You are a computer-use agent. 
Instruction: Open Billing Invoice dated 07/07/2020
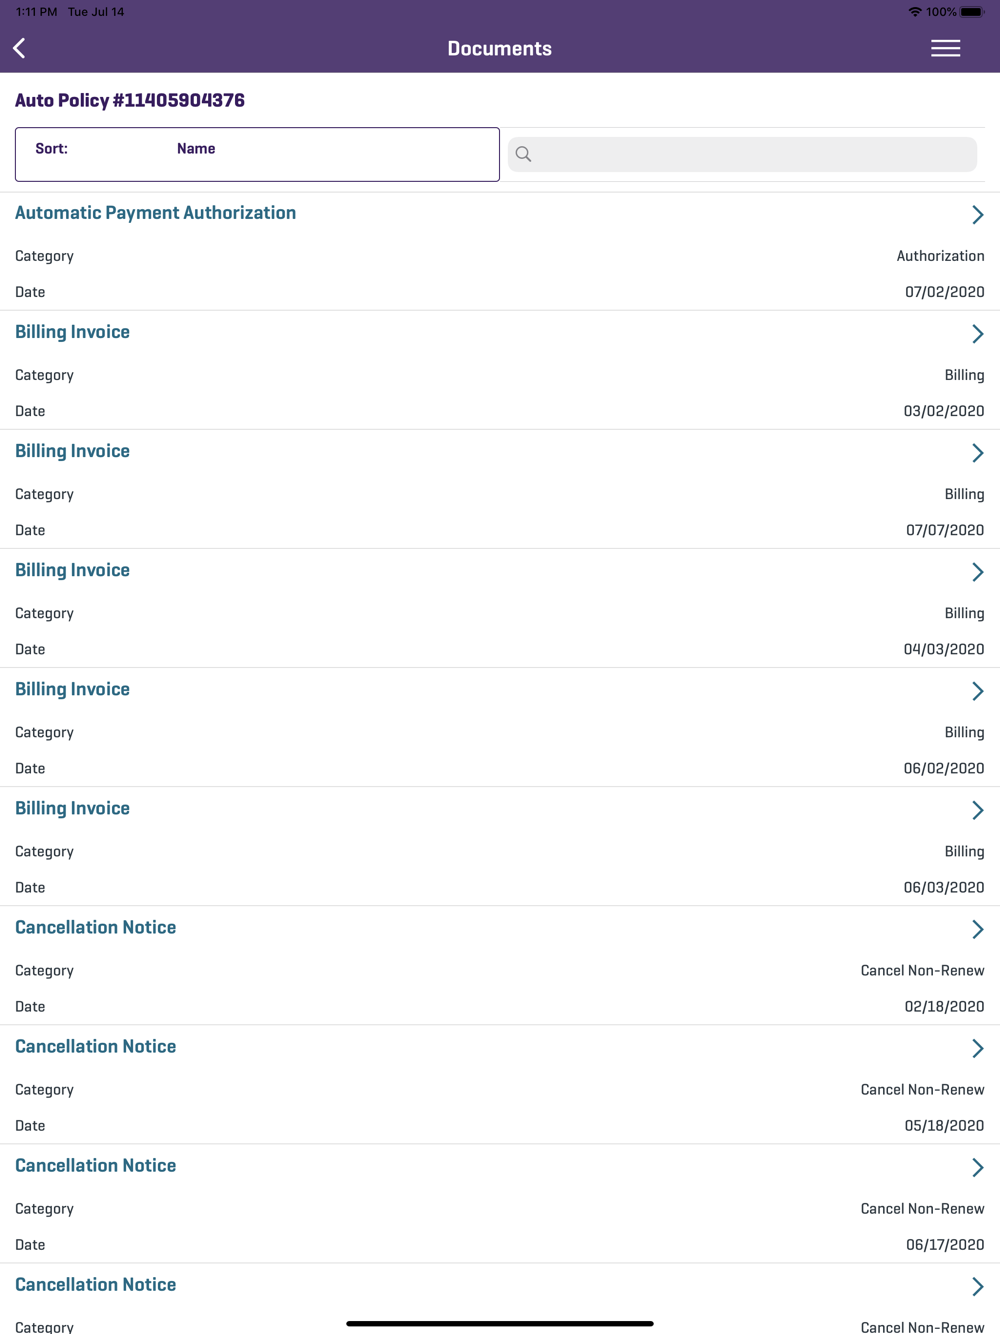72,451
